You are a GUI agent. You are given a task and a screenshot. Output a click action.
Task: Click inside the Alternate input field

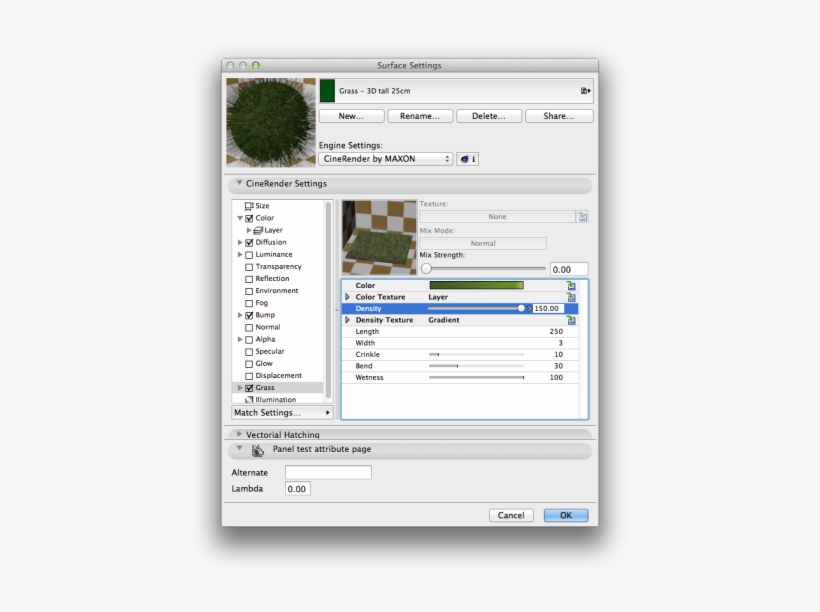(328, 472)
